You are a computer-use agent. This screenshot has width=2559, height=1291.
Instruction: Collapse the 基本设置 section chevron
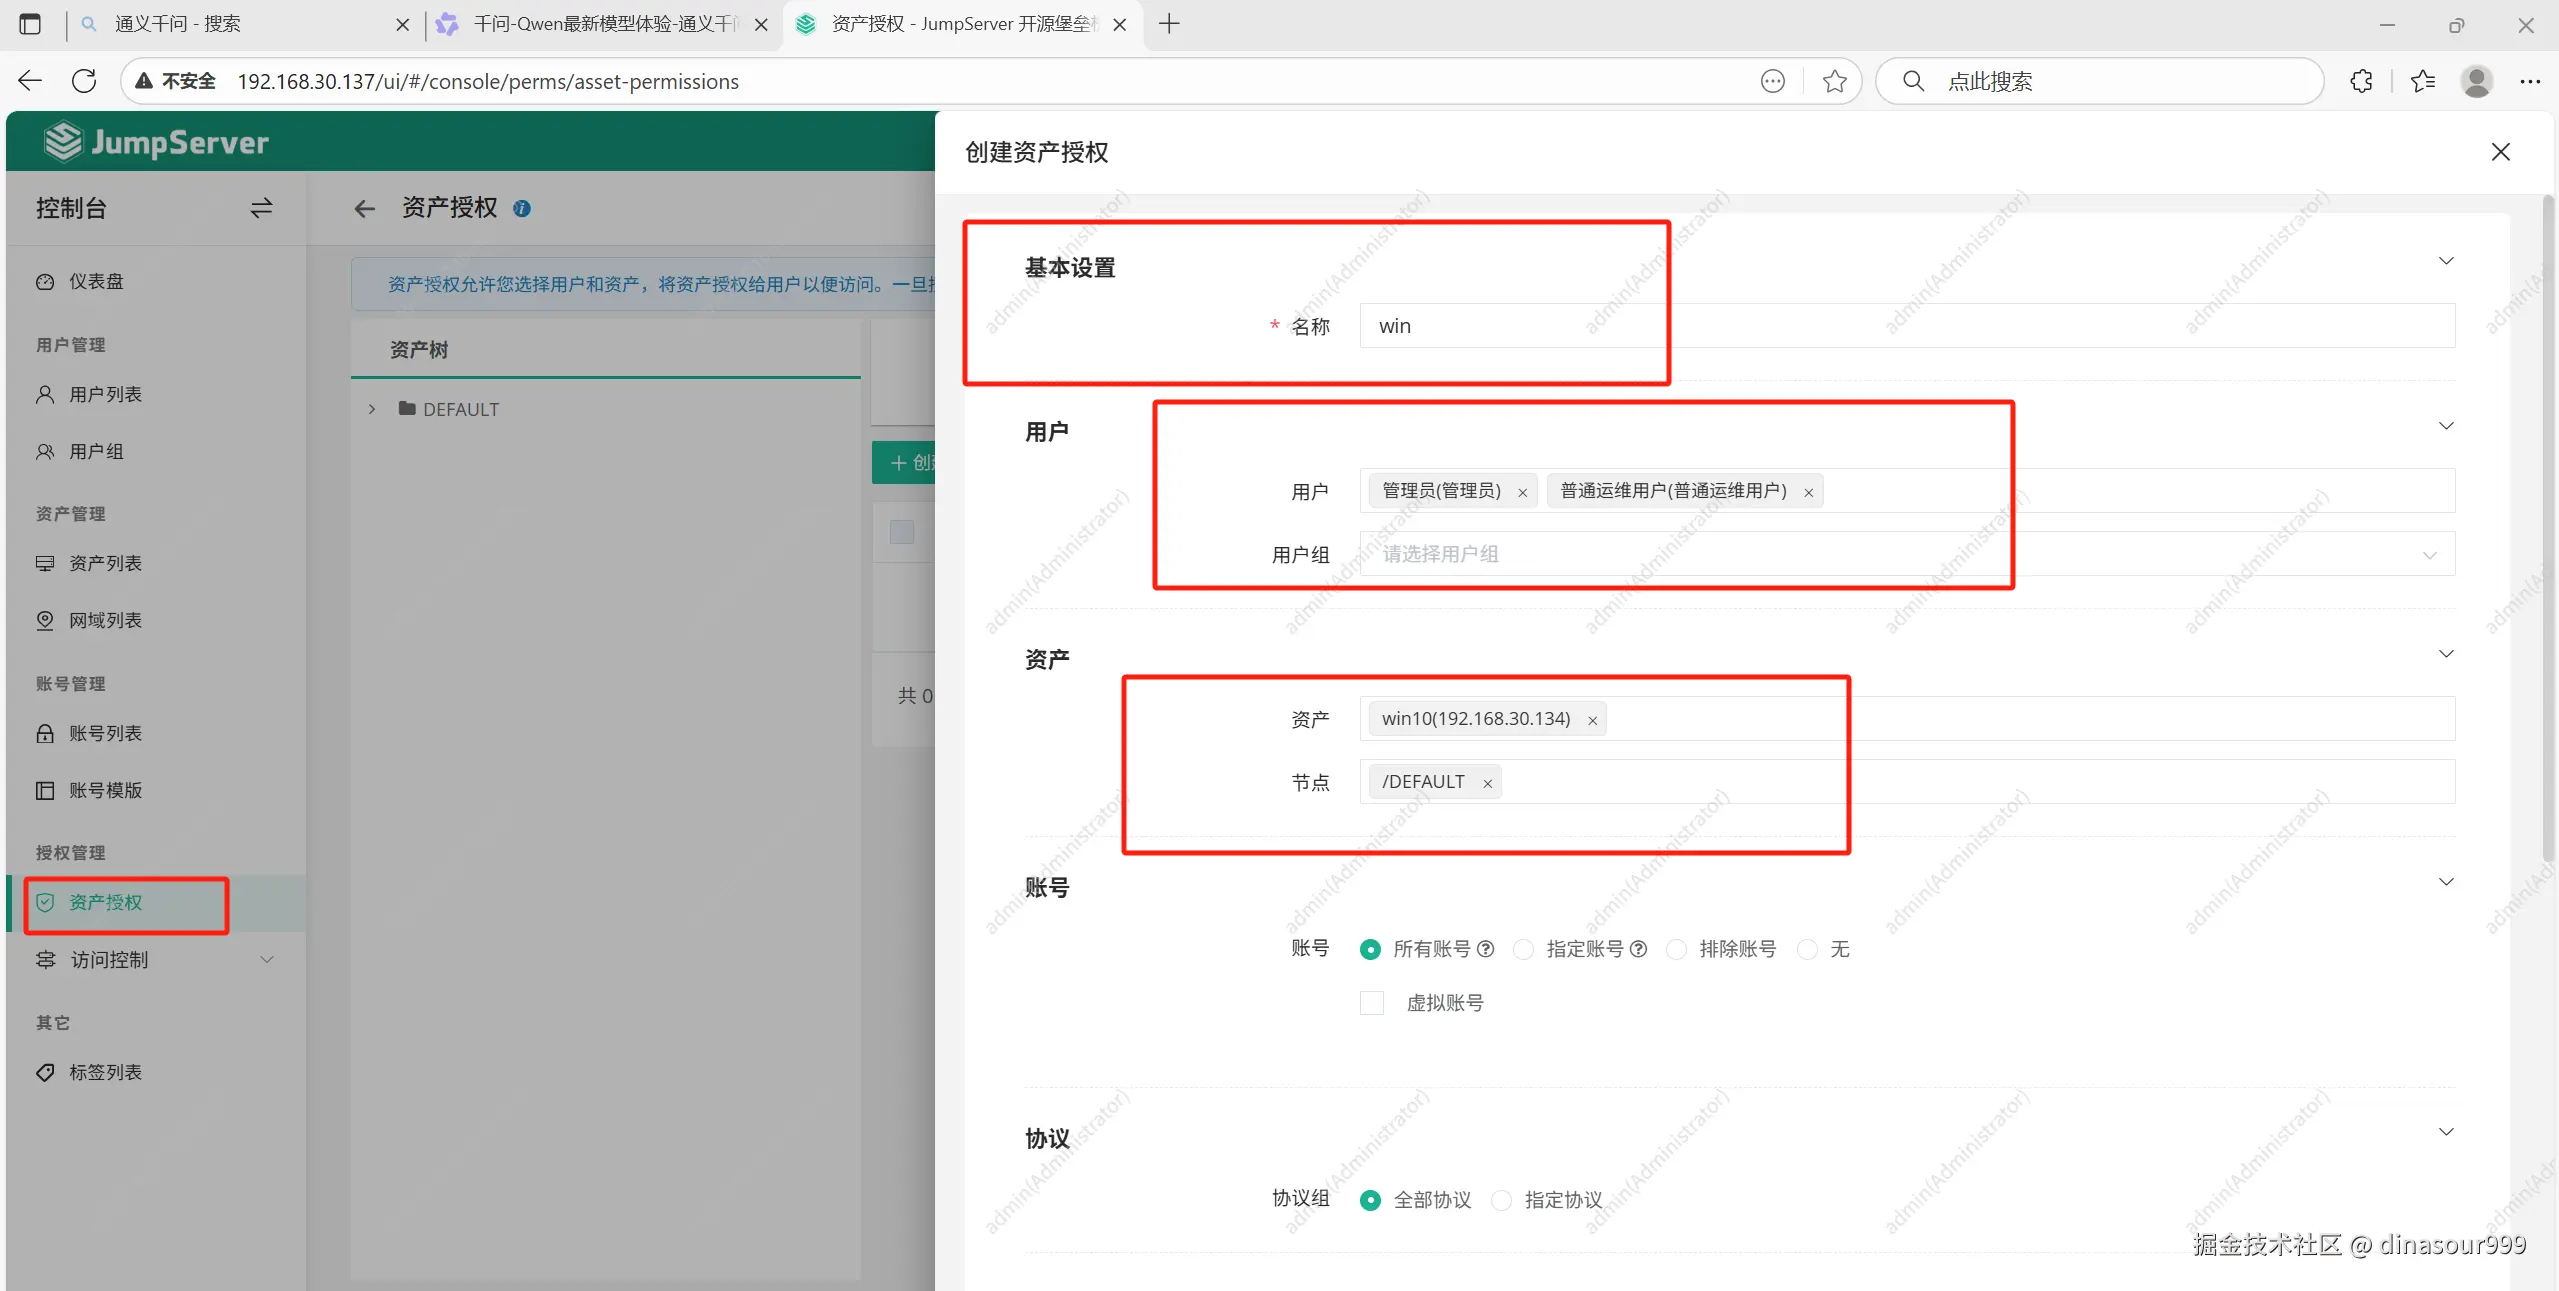[2445, 261]
